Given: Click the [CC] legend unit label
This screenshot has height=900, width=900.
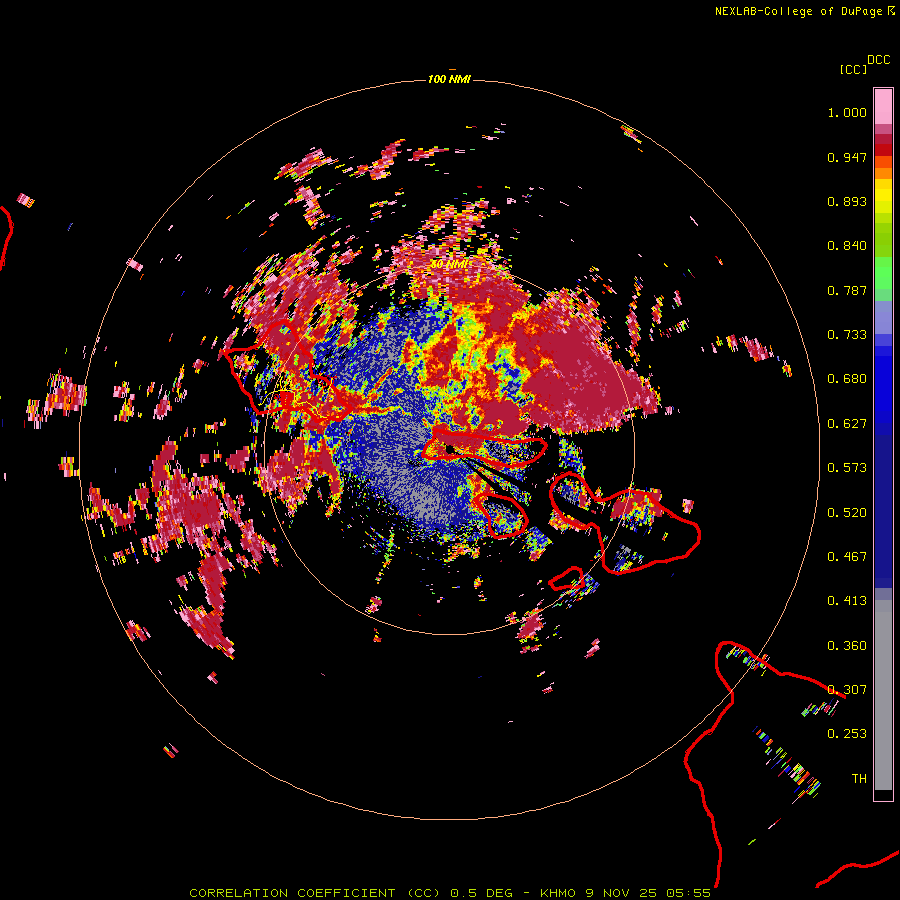Looking at the screenshot, I should 853,69.
